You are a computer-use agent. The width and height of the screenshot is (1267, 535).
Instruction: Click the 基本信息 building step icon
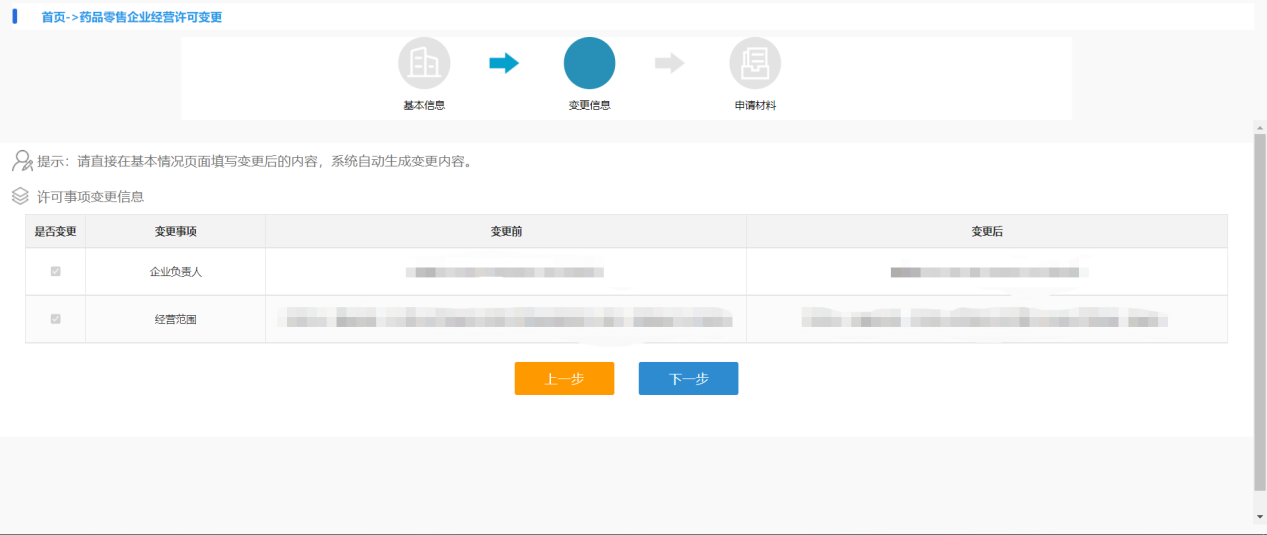(424, 64)
